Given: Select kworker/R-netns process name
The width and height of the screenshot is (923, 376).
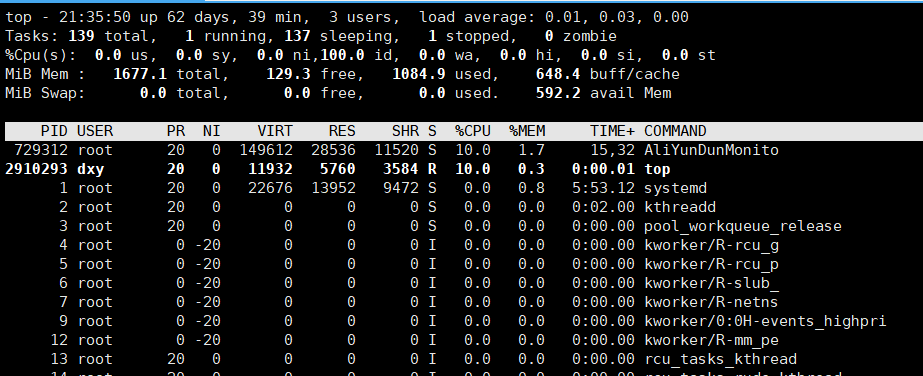Looking at the screenshot, I should tap(711, 302).
